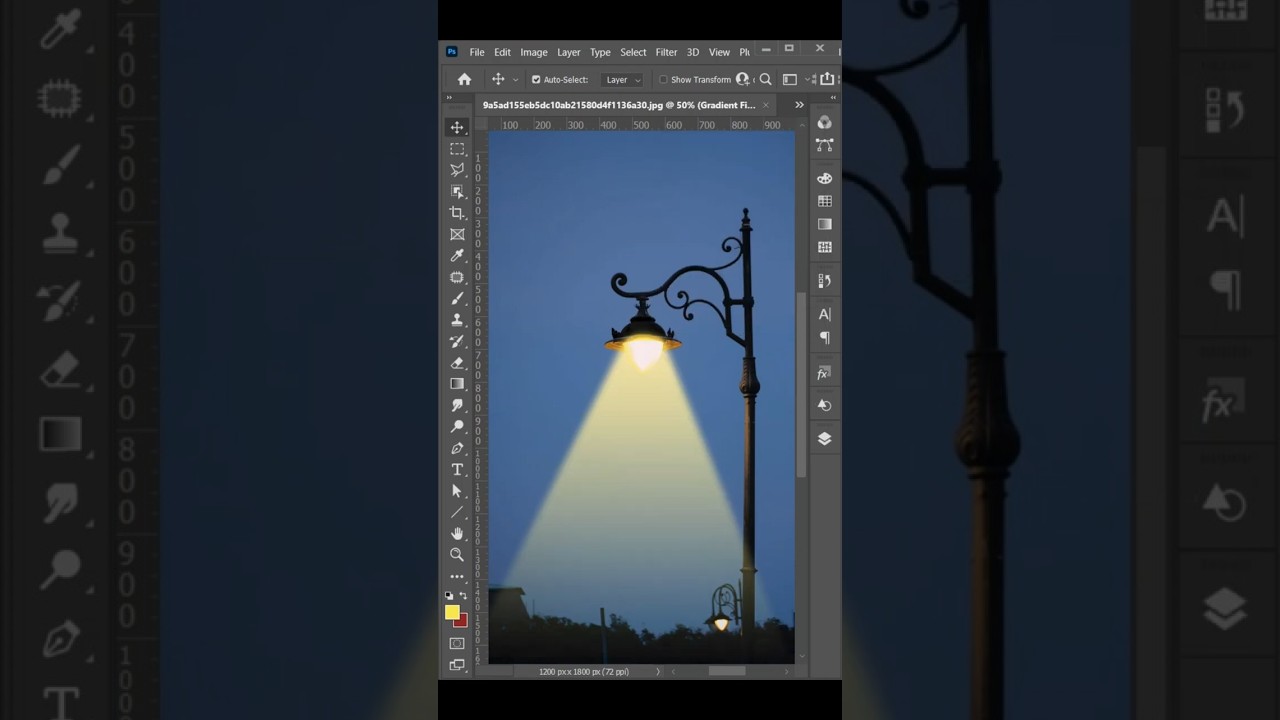Select the Pen tool
This screenshot has height=720, width=1280.
(457, 448)
